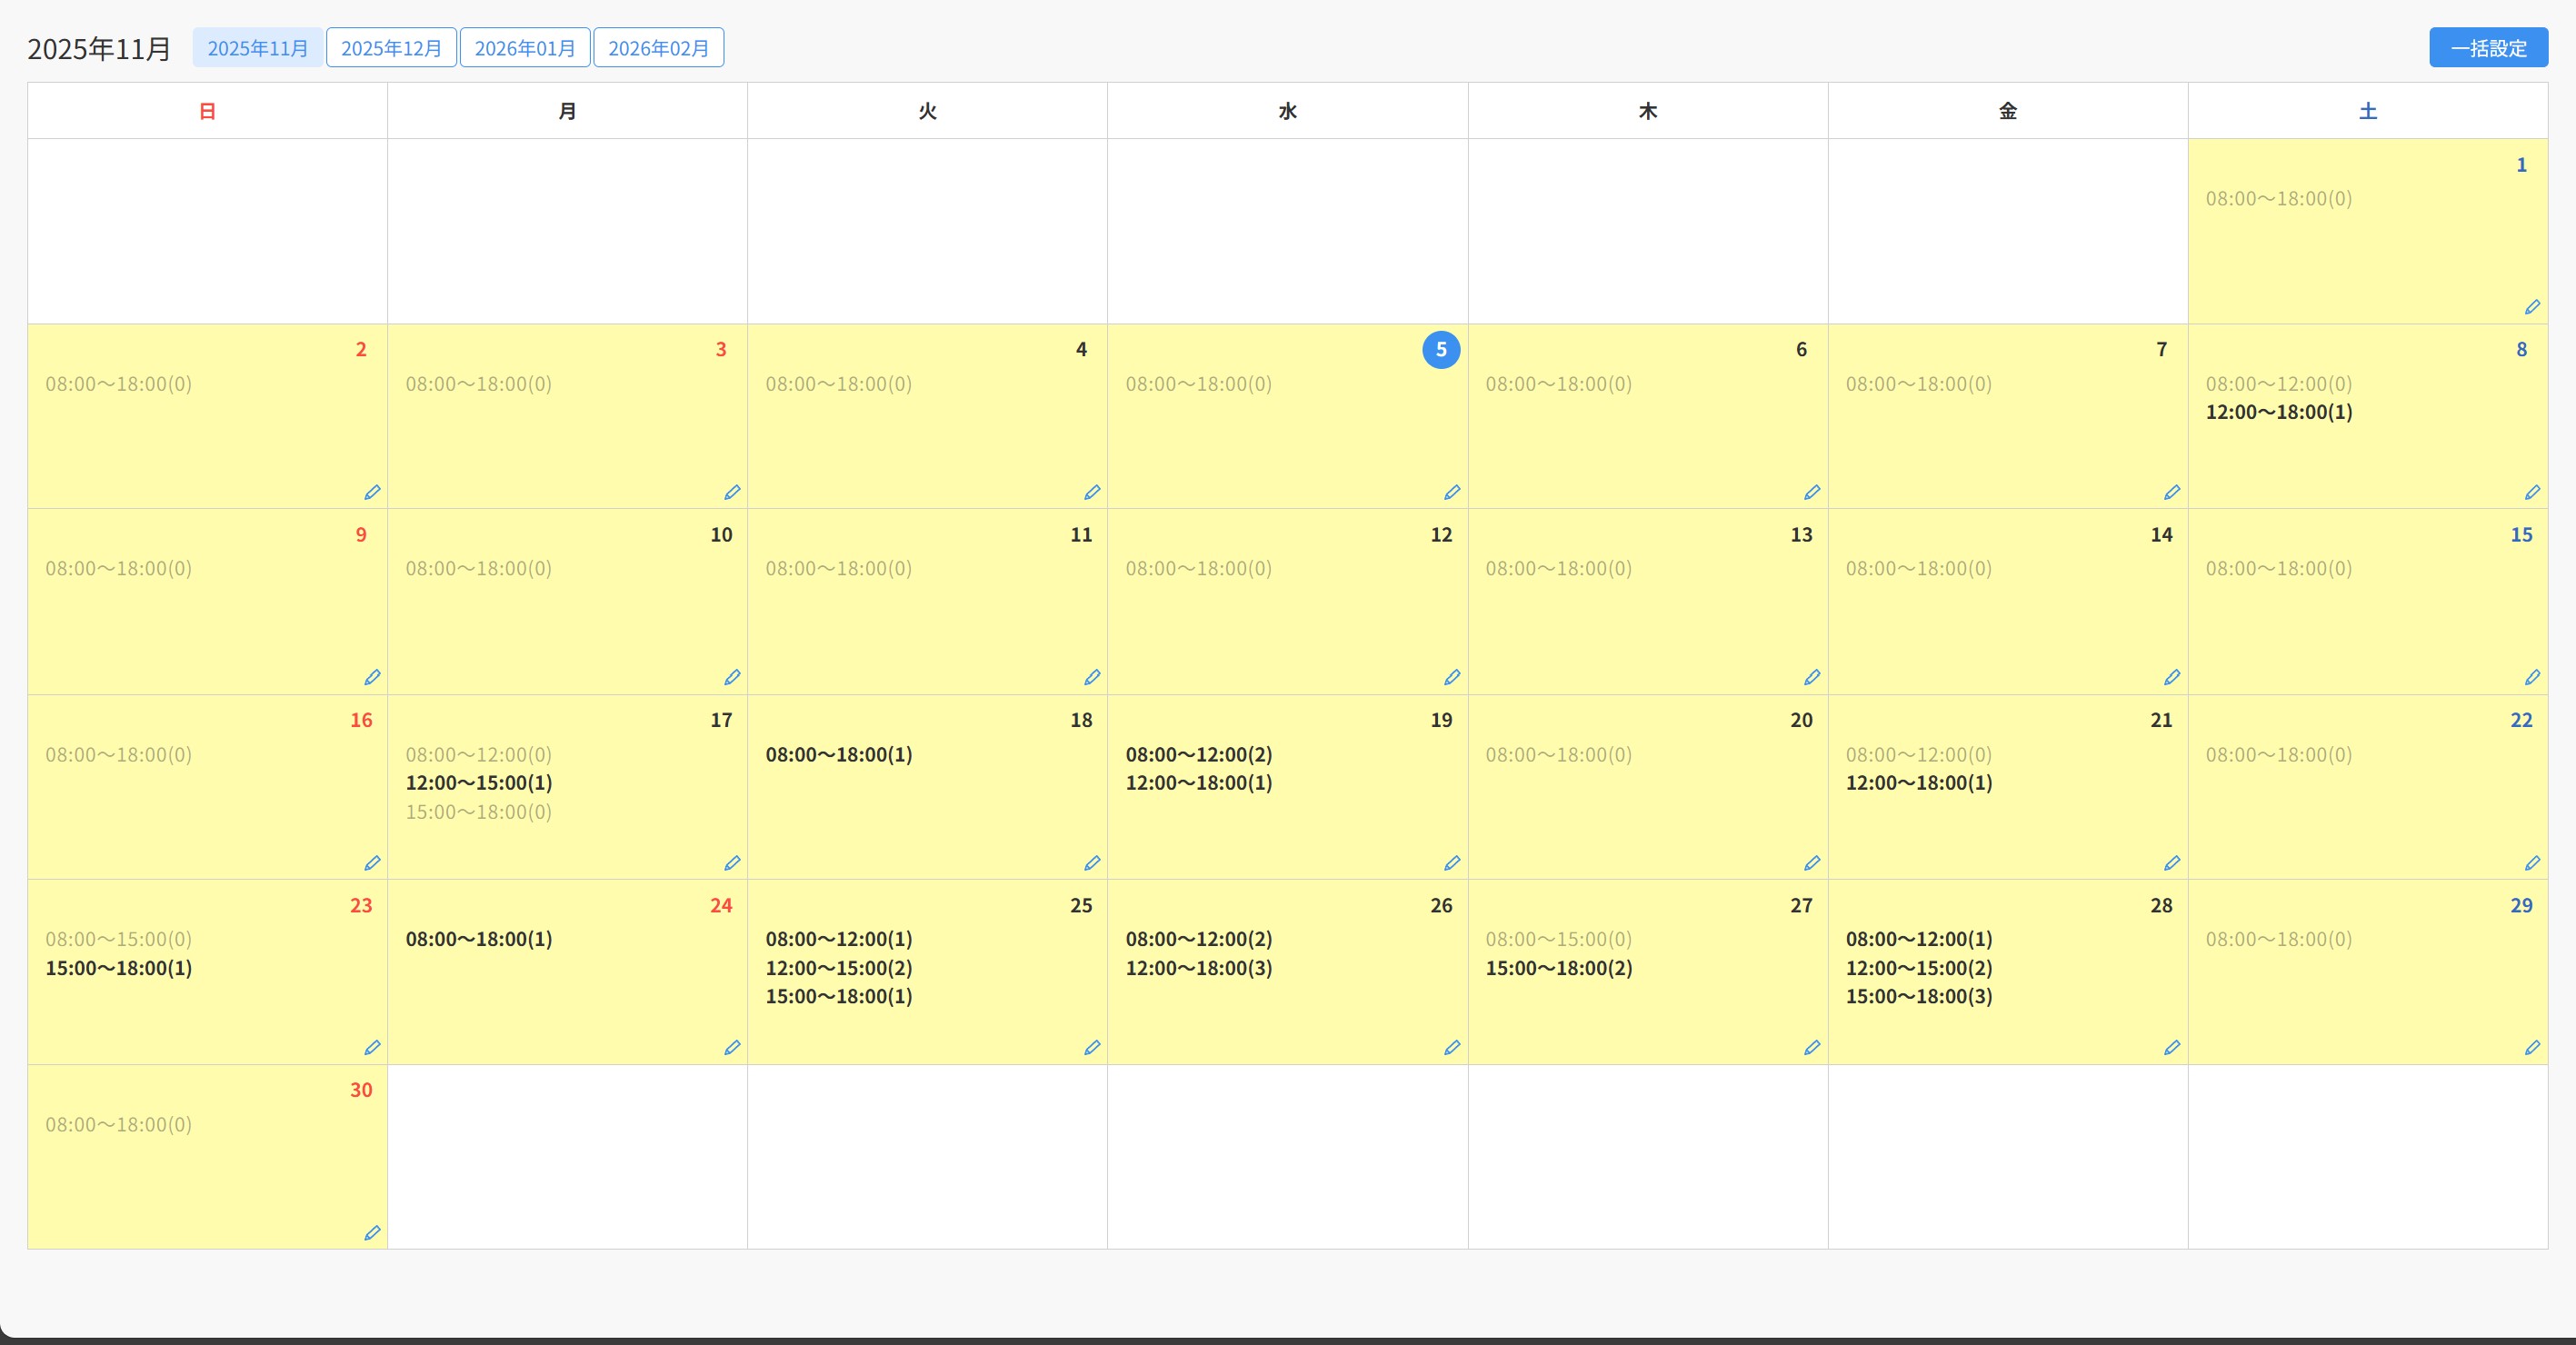Switch to the 2026年01月 tab
Screen dimensions: 2576x1345
pos(524,48)
